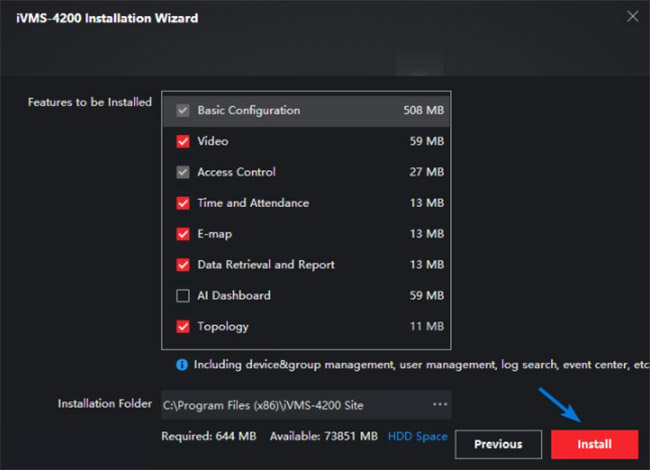Screen dimensions: 650x470
Task: Click the Including device&group management description
Action: click(x=421, y=365)
